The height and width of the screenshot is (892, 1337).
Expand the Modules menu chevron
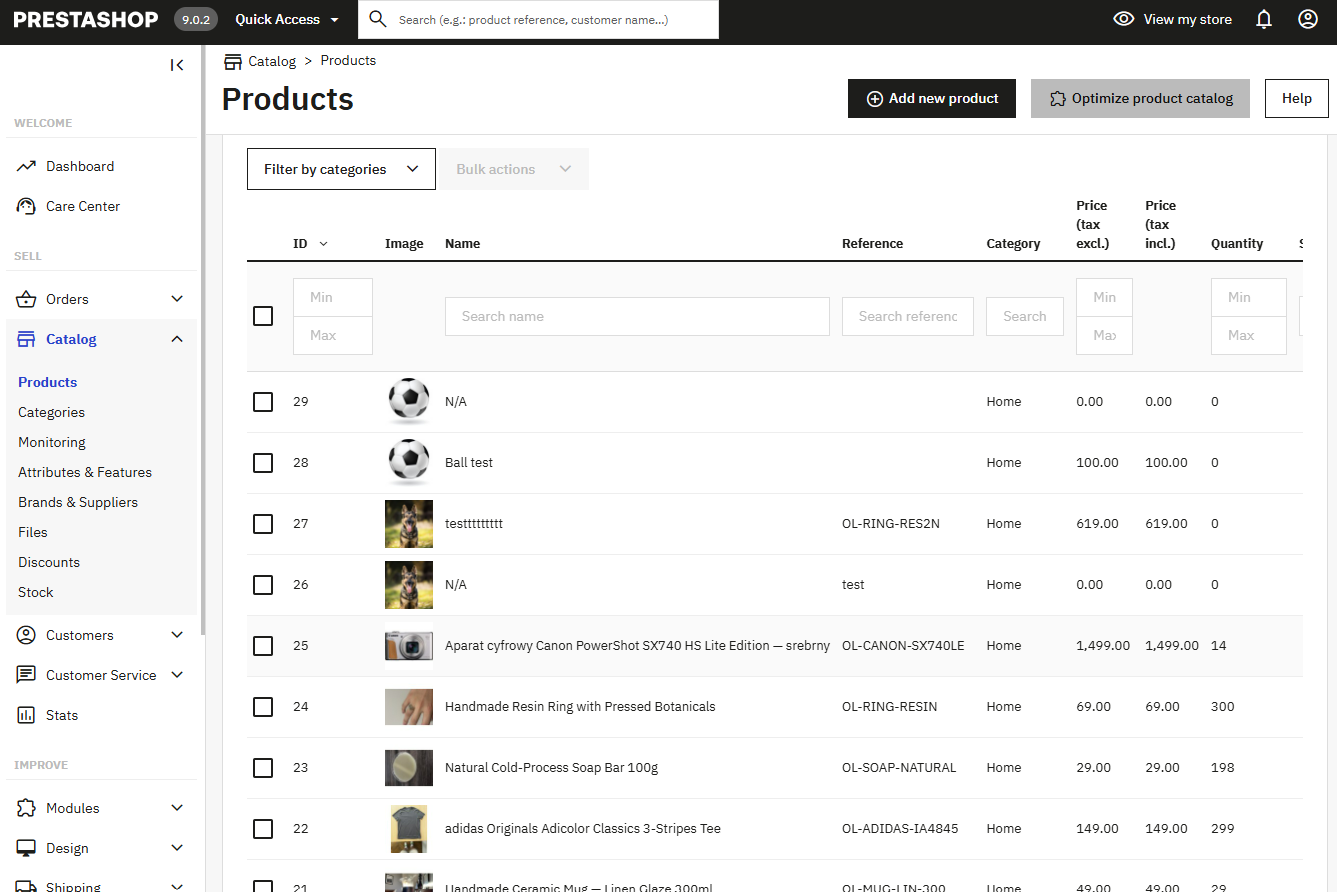(x=177, y=808)
